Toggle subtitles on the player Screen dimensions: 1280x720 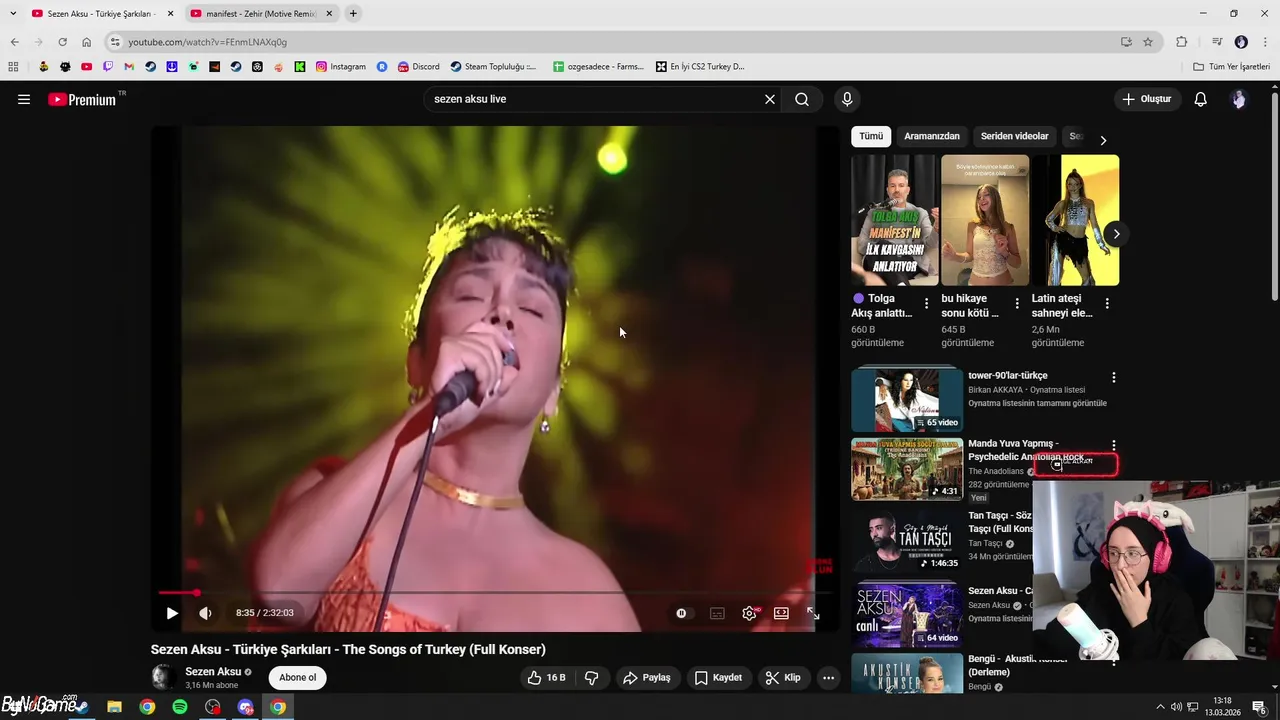point(717,613)
